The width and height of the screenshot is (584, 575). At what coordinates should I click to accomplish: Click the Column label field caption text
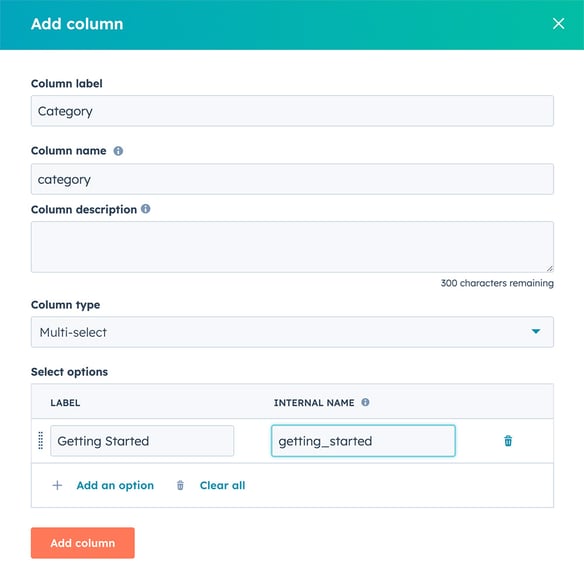tap(67, 83)
